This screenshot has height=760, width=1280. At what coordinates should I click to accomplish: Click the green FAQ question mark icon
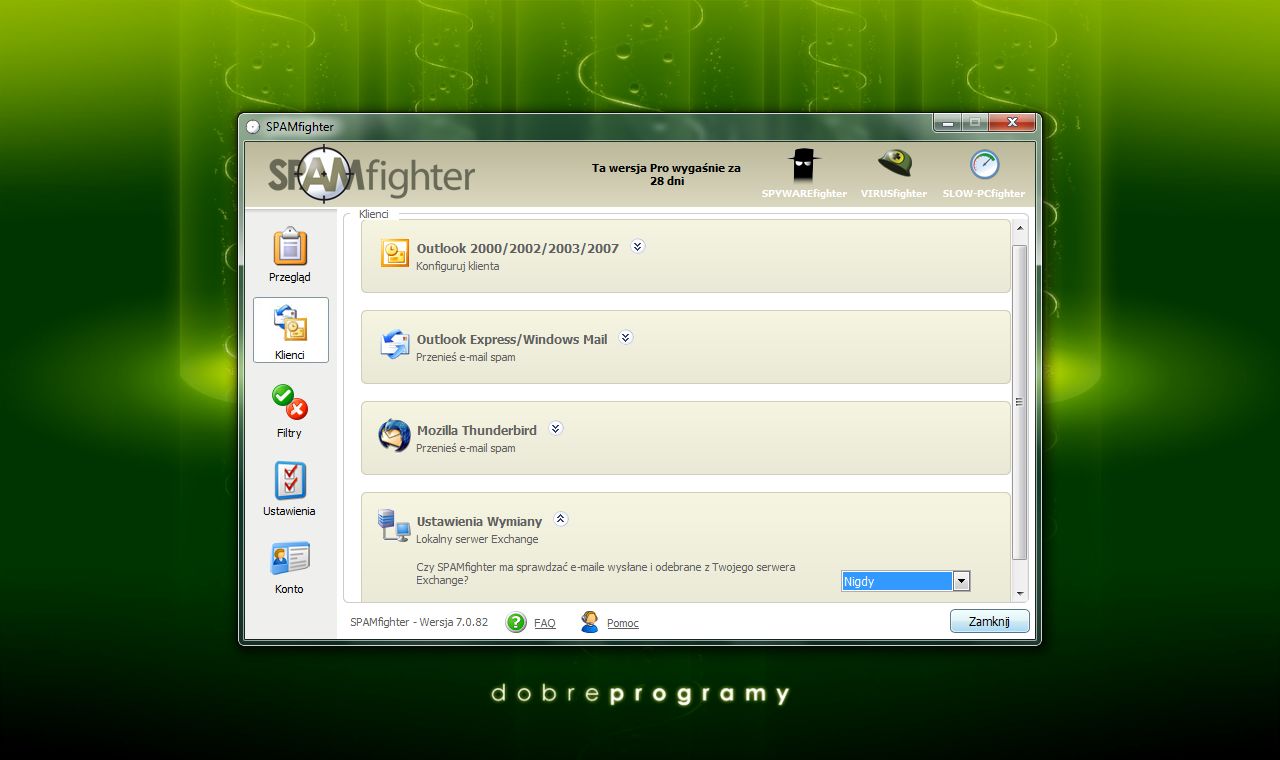click(516, 622)
